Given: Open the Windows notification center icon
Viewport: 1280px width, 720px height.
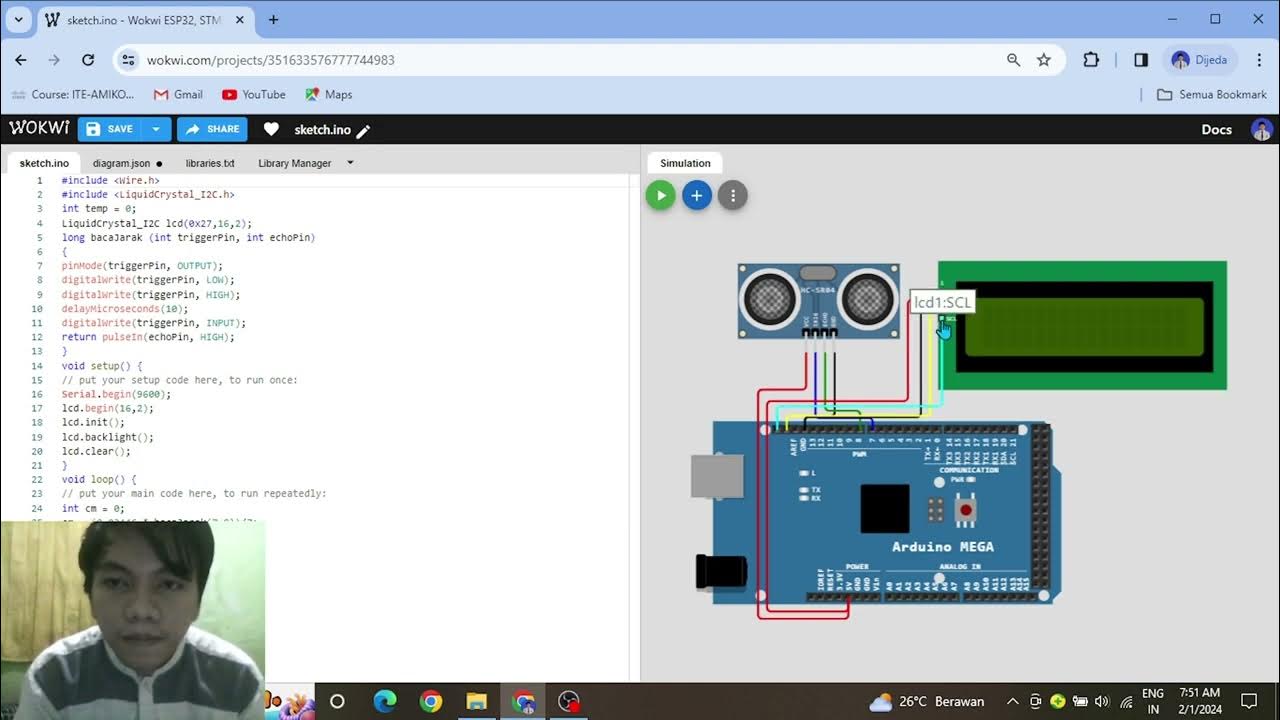Looking at the screenshot, I should tap(1248, 701).
